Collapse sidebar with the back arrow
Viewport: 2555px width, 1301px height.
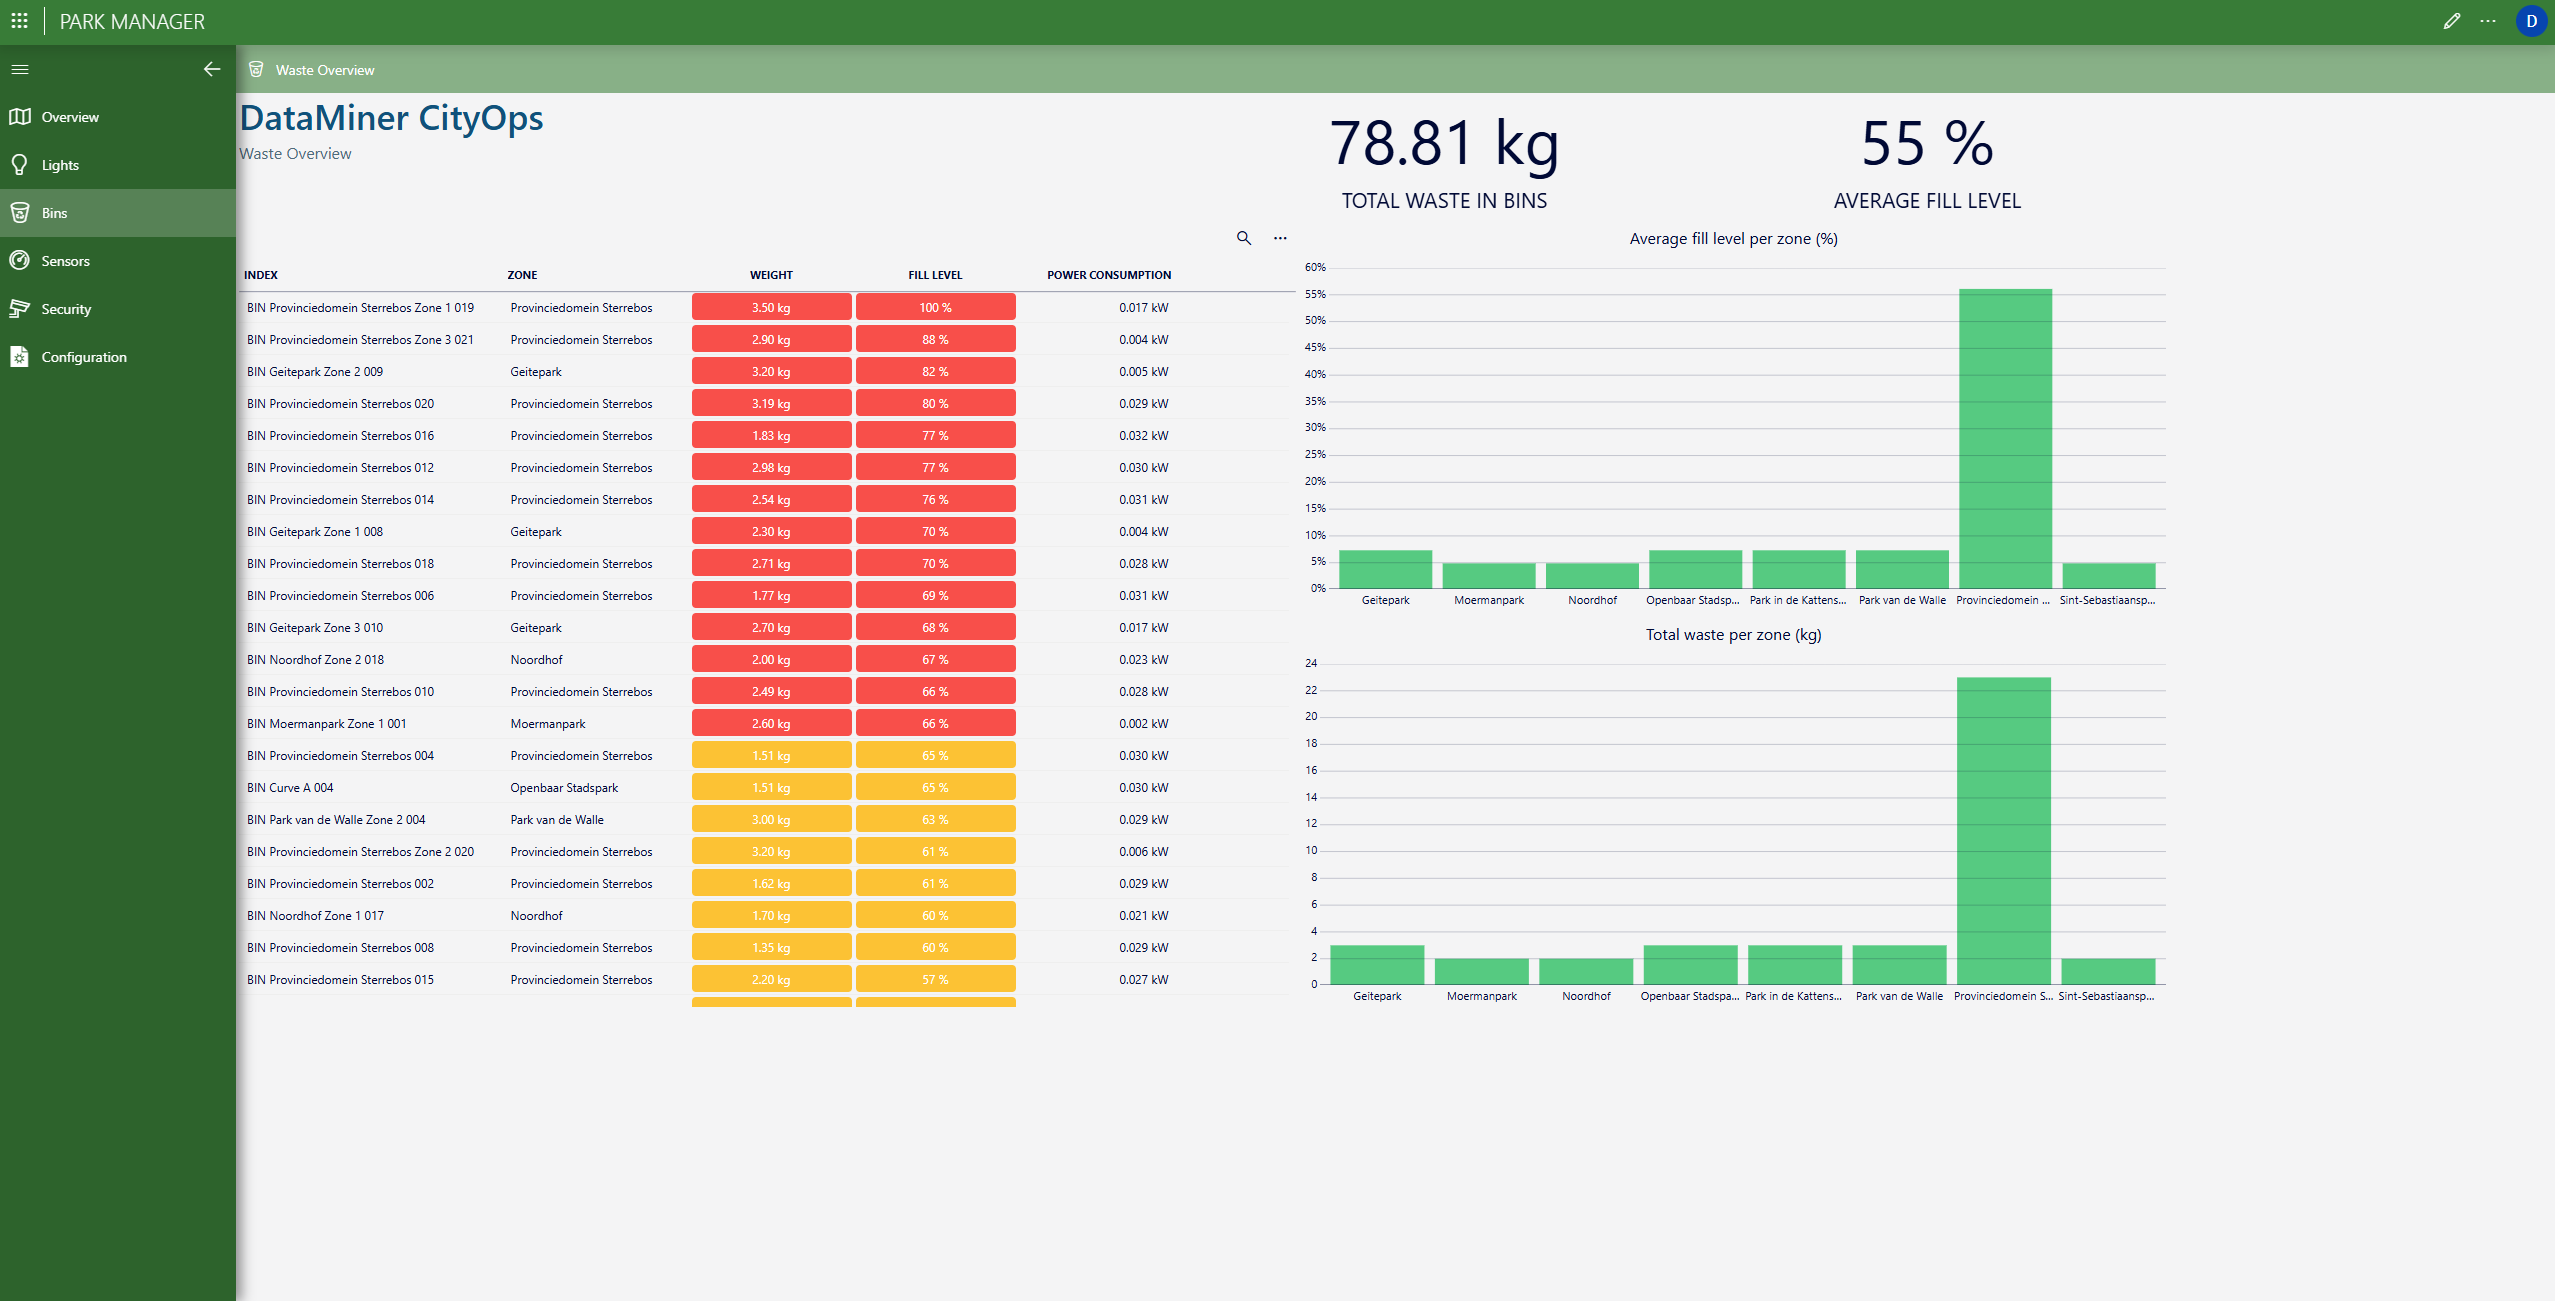[211, 69]
